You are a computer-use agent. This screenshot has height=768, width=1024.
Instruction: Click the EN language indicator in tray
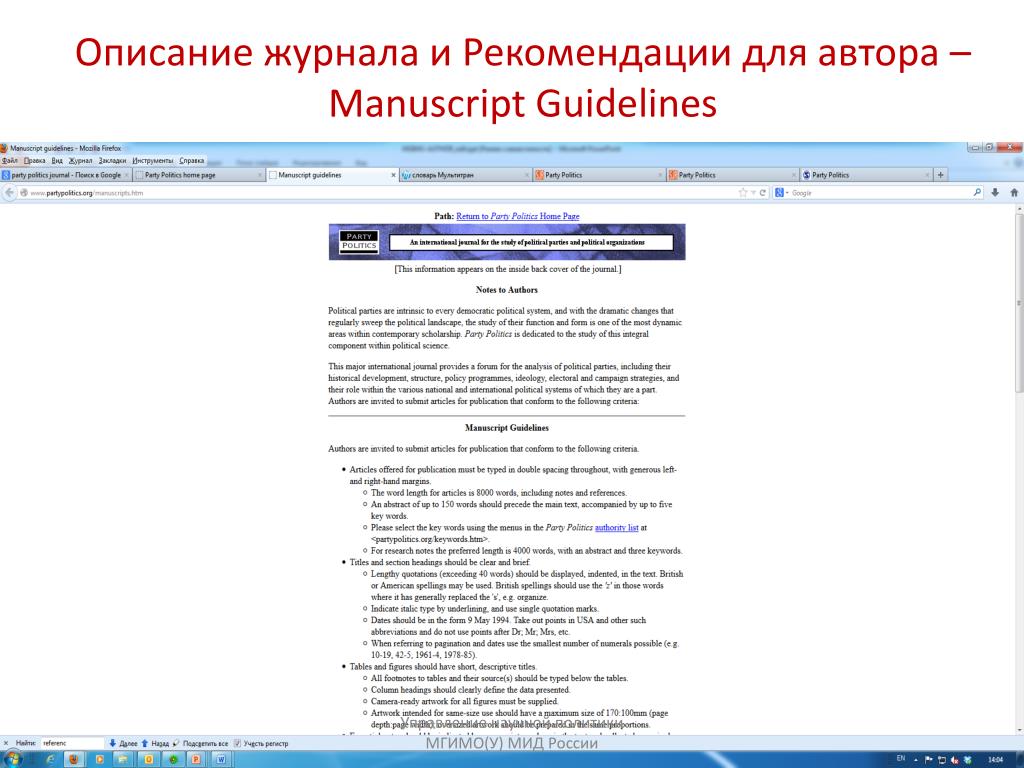tap(901, 759)
